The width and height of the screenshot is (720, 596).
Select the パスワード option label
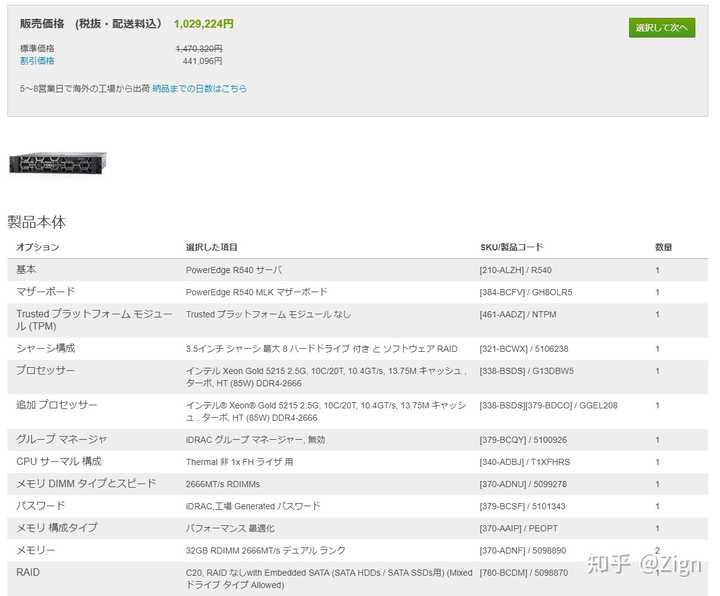tap(40, 506)
